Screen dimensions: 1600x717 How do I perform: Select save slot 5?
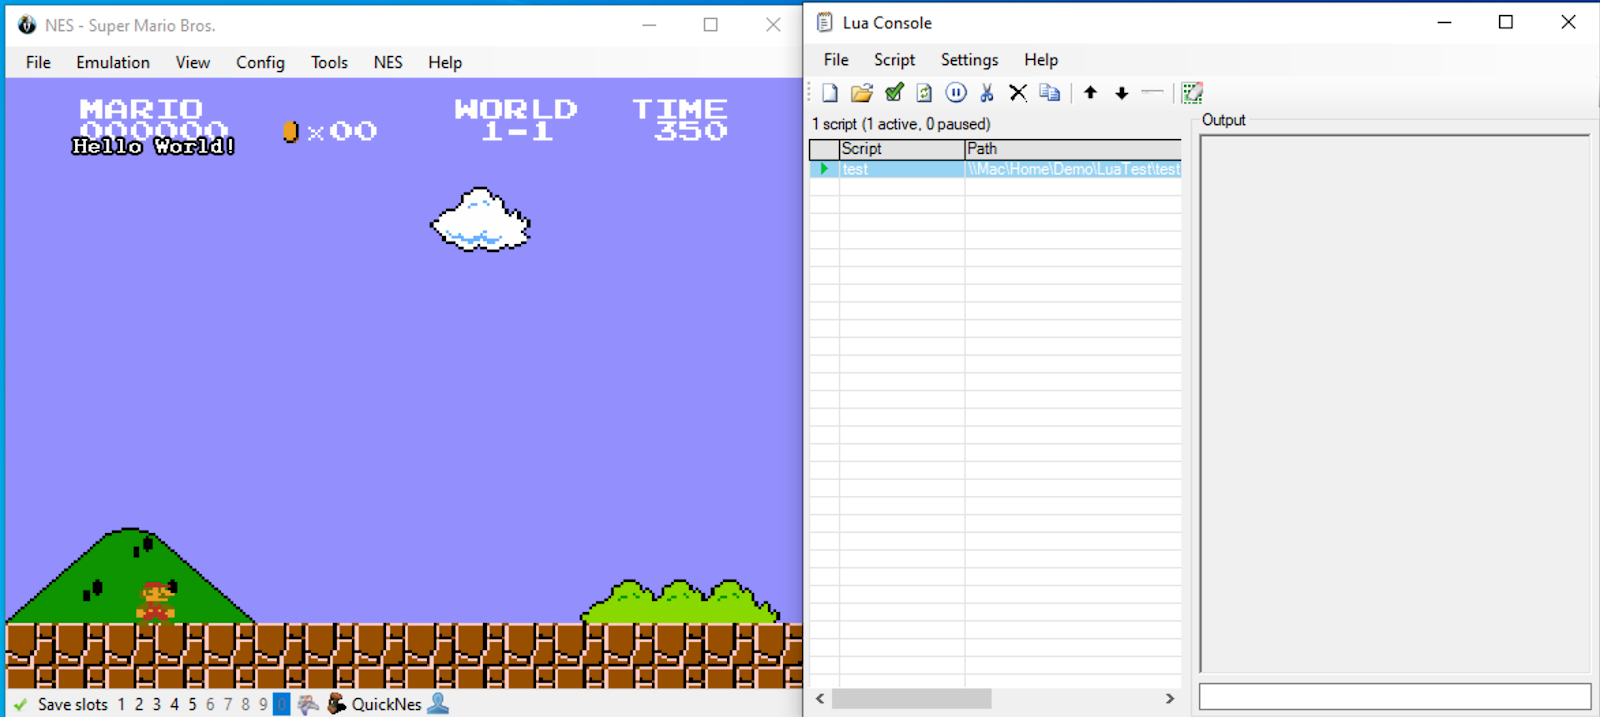coord(192,704)
